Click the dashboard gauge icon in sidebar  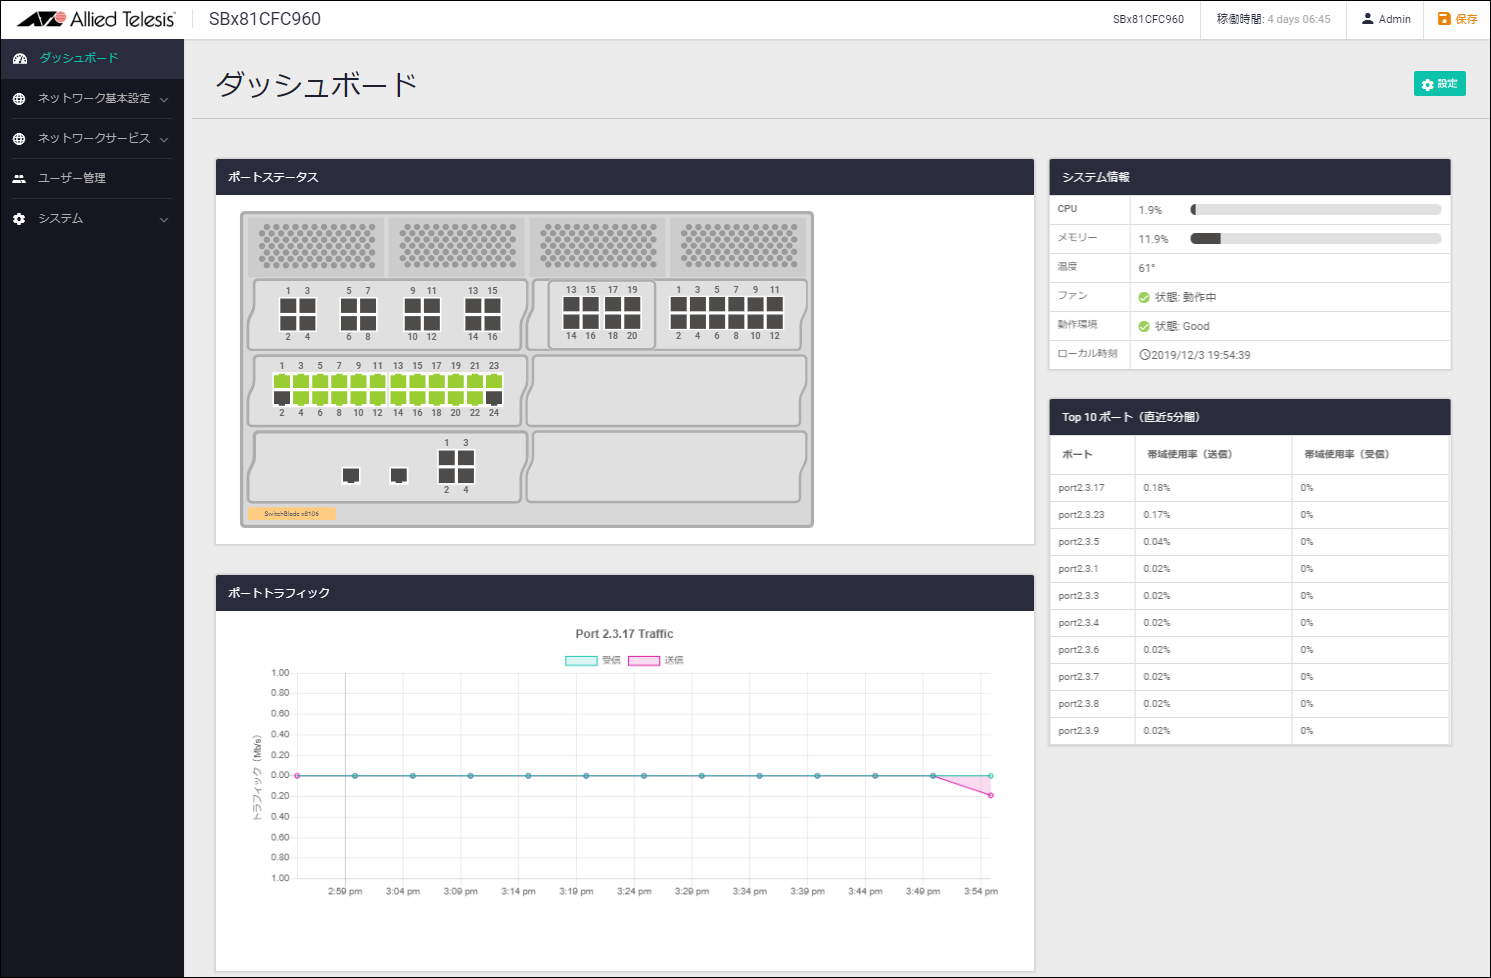tap(19, 59)
